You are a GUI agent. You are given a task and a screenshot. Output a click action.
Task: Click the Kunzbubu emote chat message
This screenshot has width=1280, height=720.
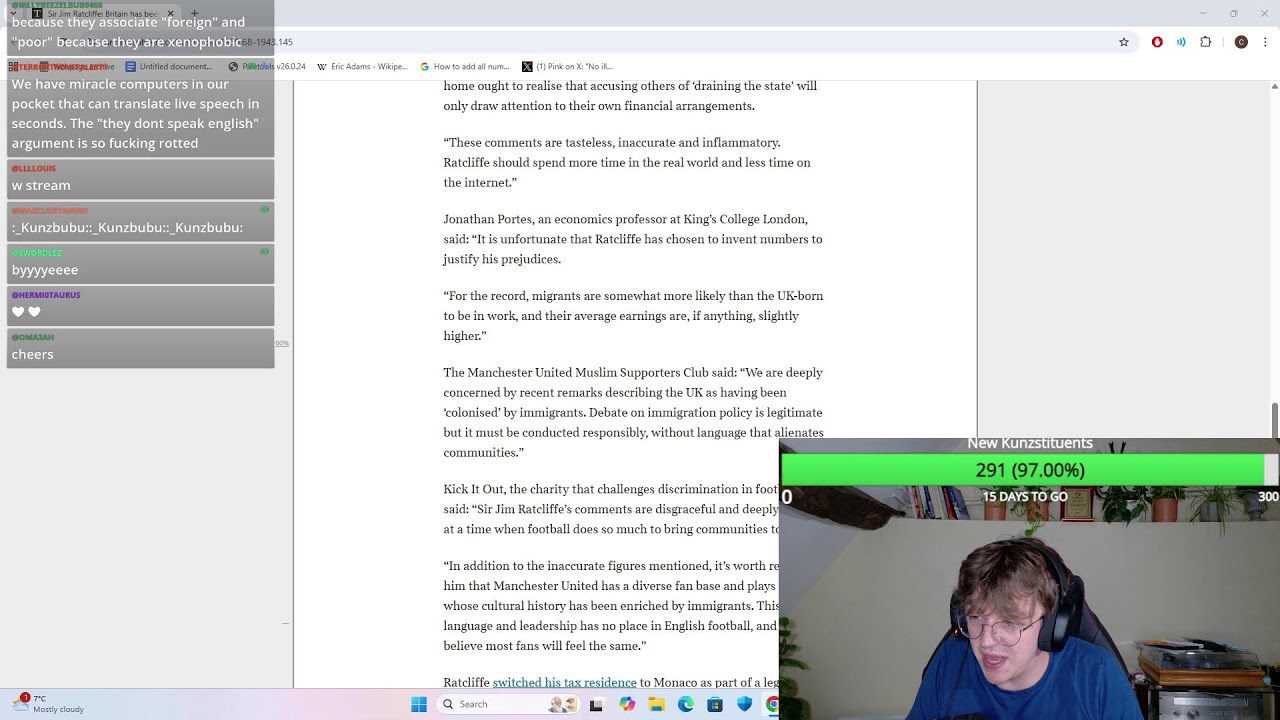pos(140,220)
